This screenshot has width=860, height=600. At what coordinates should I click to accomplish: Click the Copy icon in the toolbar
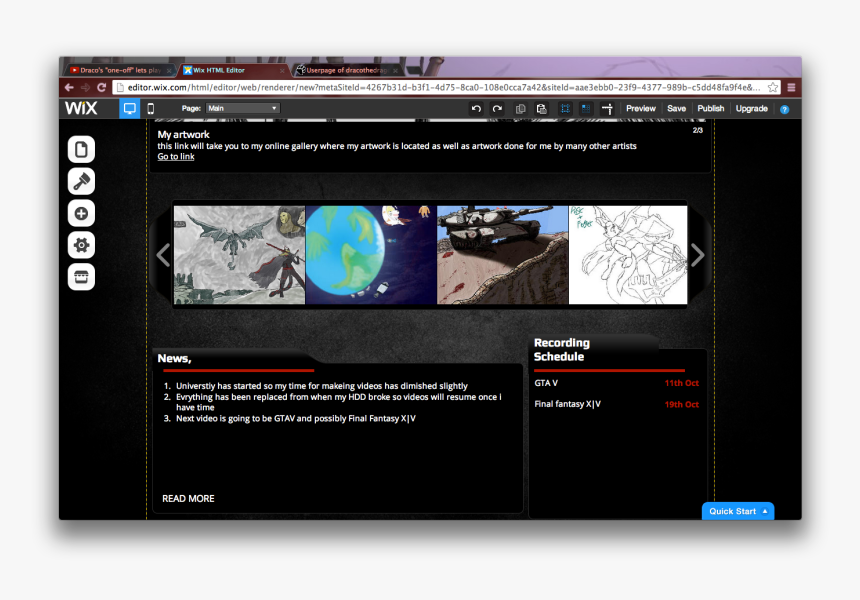520,109
